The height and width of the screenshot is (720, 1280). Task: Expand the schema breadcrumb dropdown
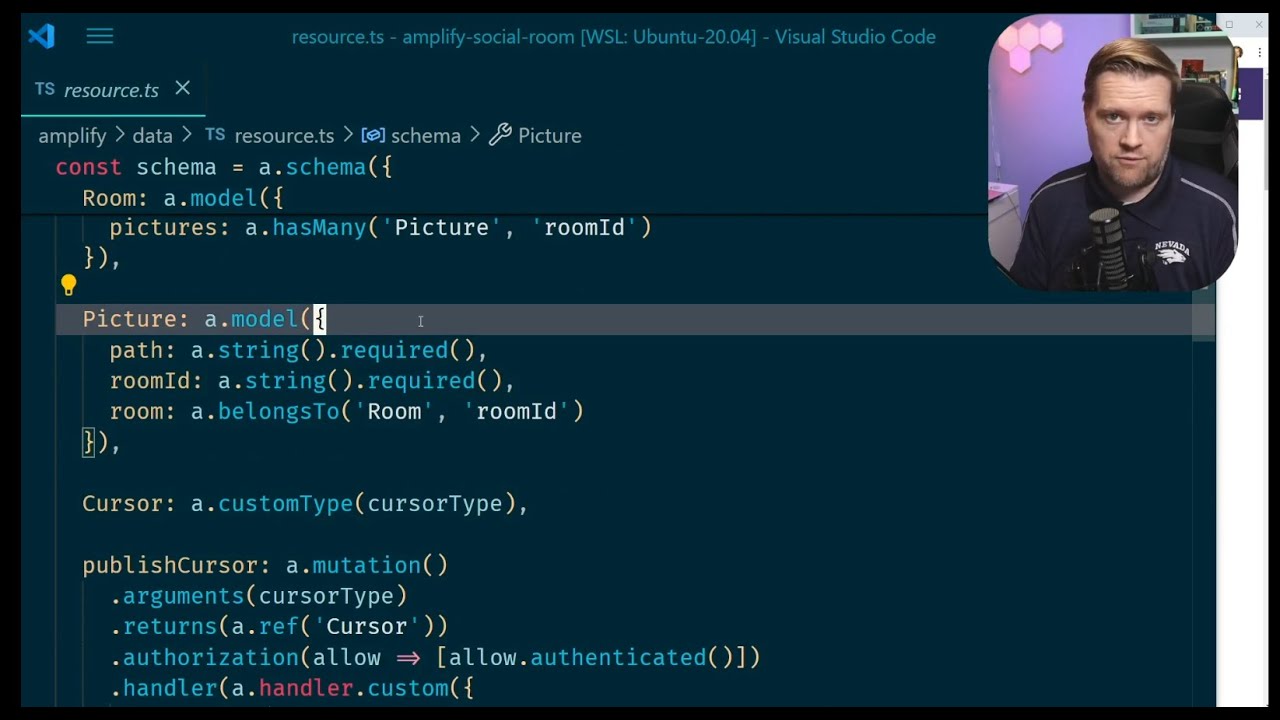click(x=426, y=135)
